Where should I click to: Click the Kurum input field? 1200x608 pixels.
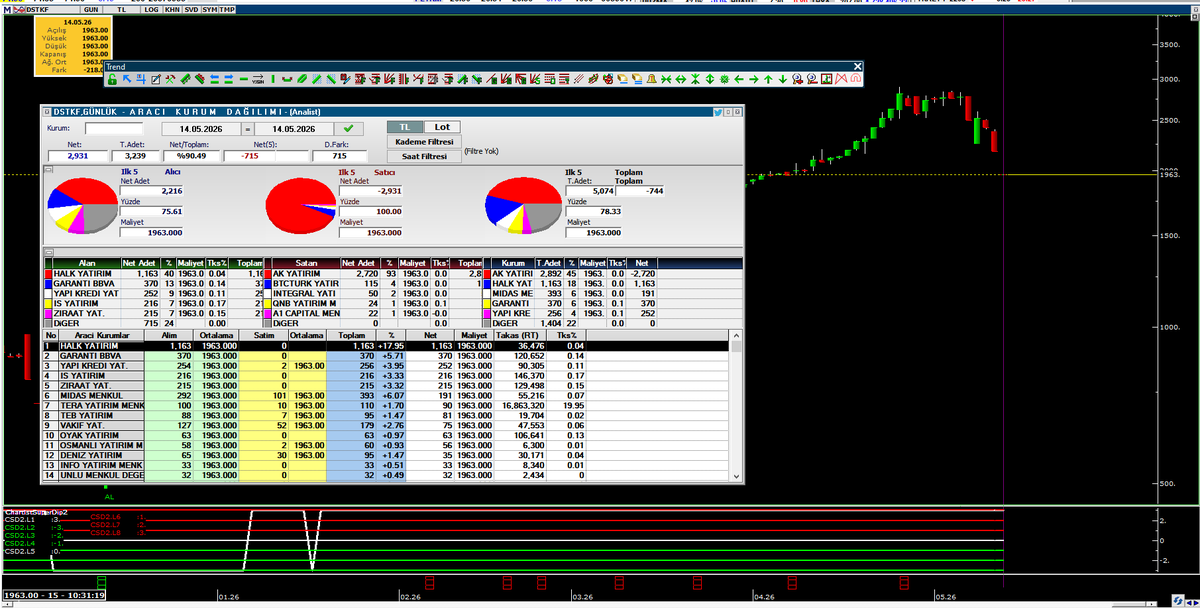(114, 128)
